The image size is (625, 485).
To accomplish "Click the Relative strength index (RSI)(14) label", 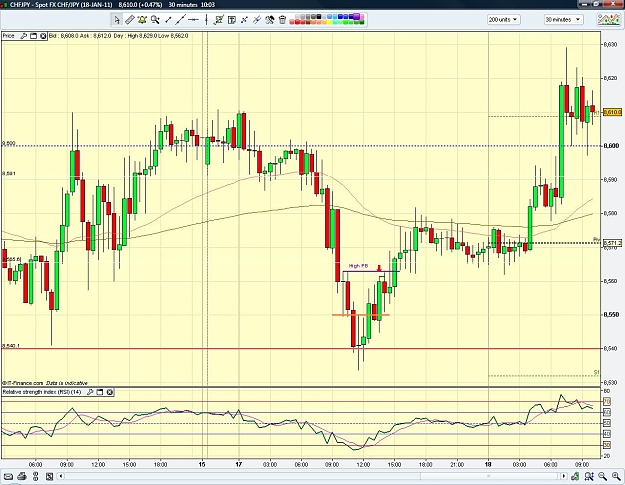I will (42, 392).
